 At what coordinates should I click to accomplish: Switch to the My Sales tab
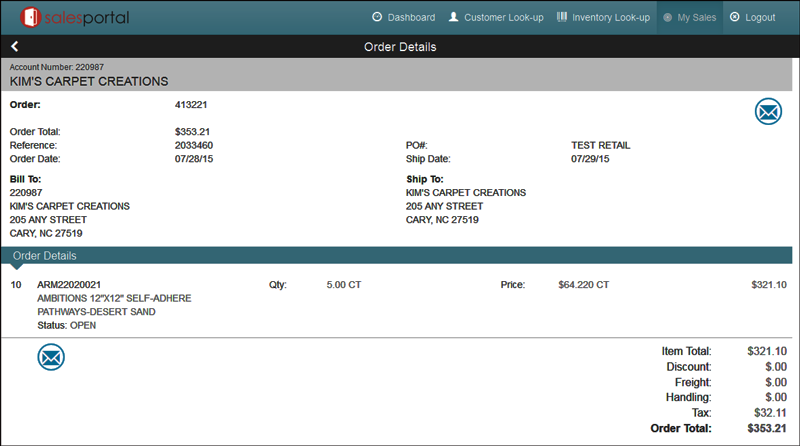[689, 17]
